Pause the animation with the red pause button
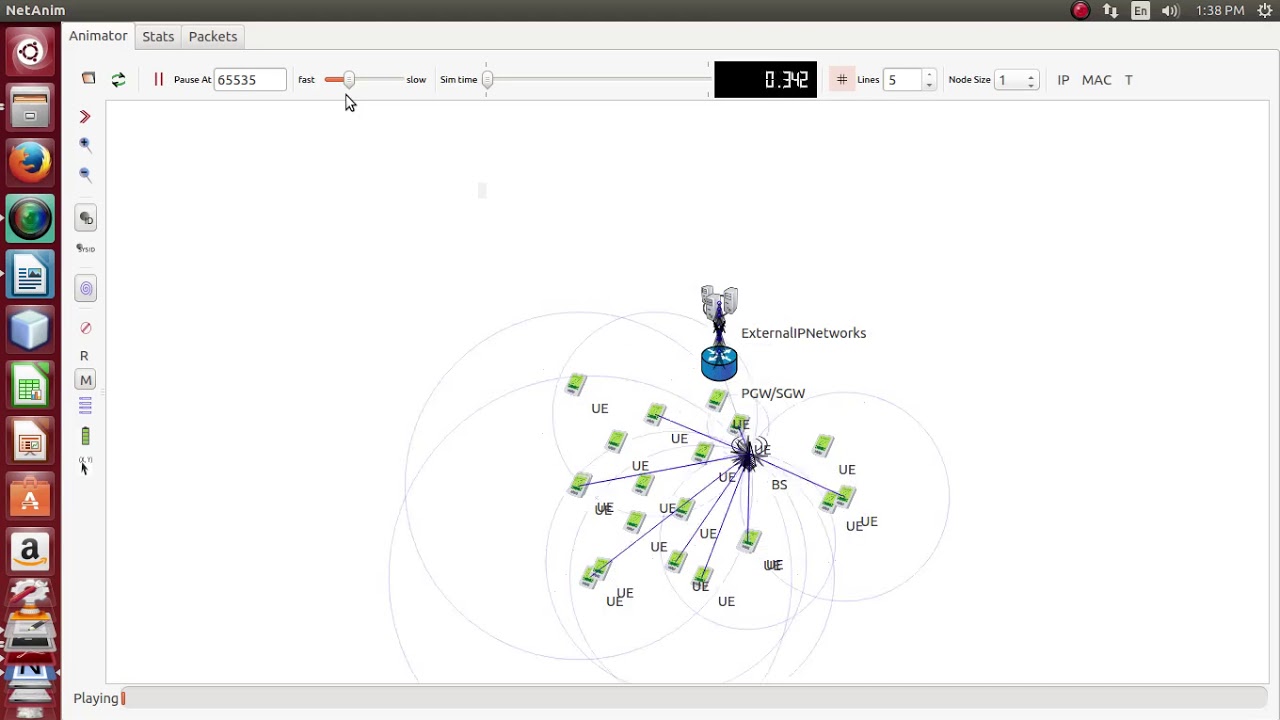 pyautogui.click(x=158, y=79)
